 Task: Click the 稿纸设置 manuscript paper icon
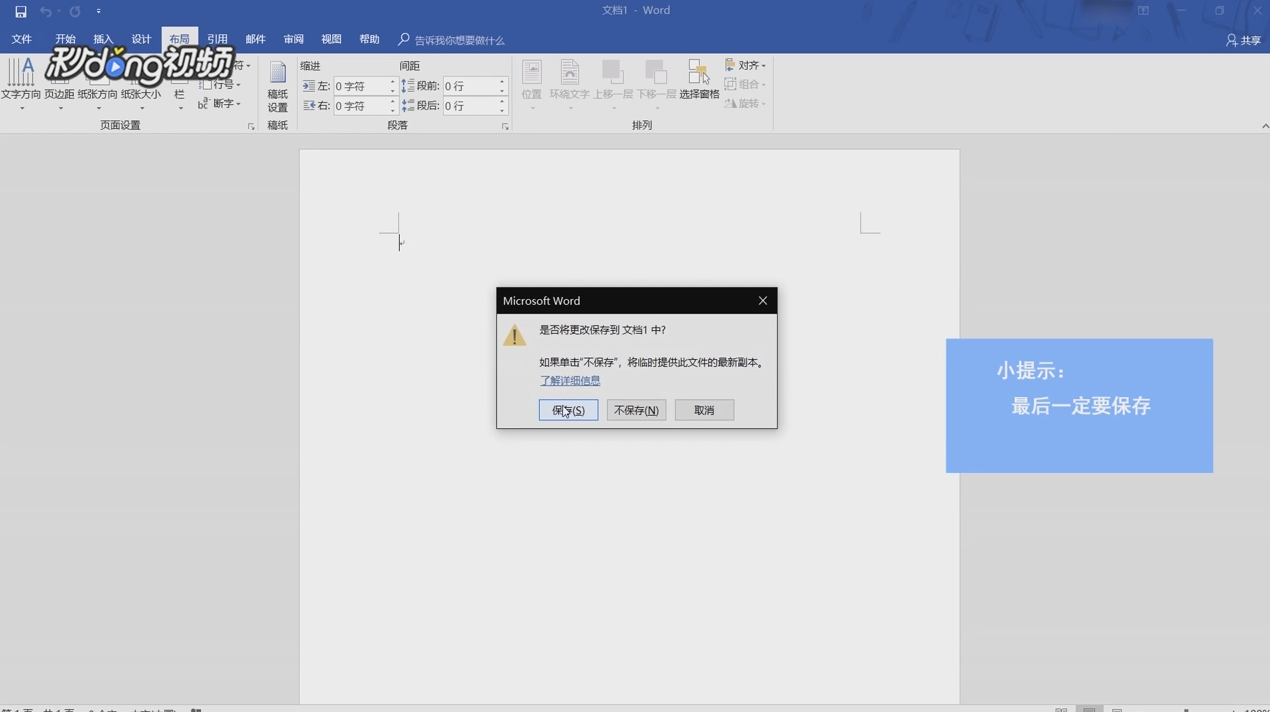coord(278,85)
